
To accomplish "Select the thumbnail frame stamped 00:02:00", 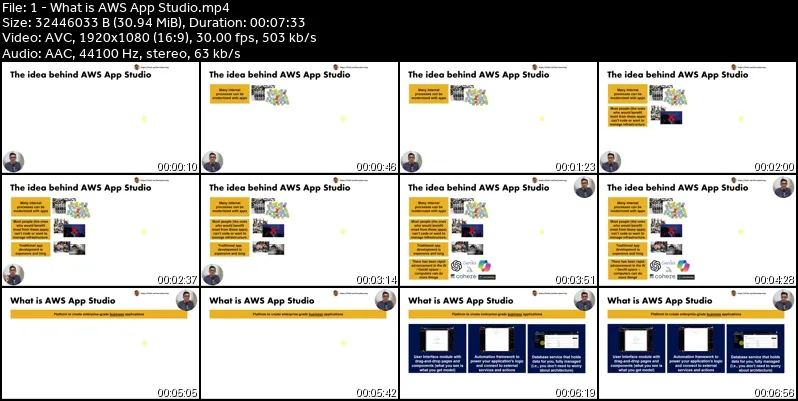I will pos(697,118).
